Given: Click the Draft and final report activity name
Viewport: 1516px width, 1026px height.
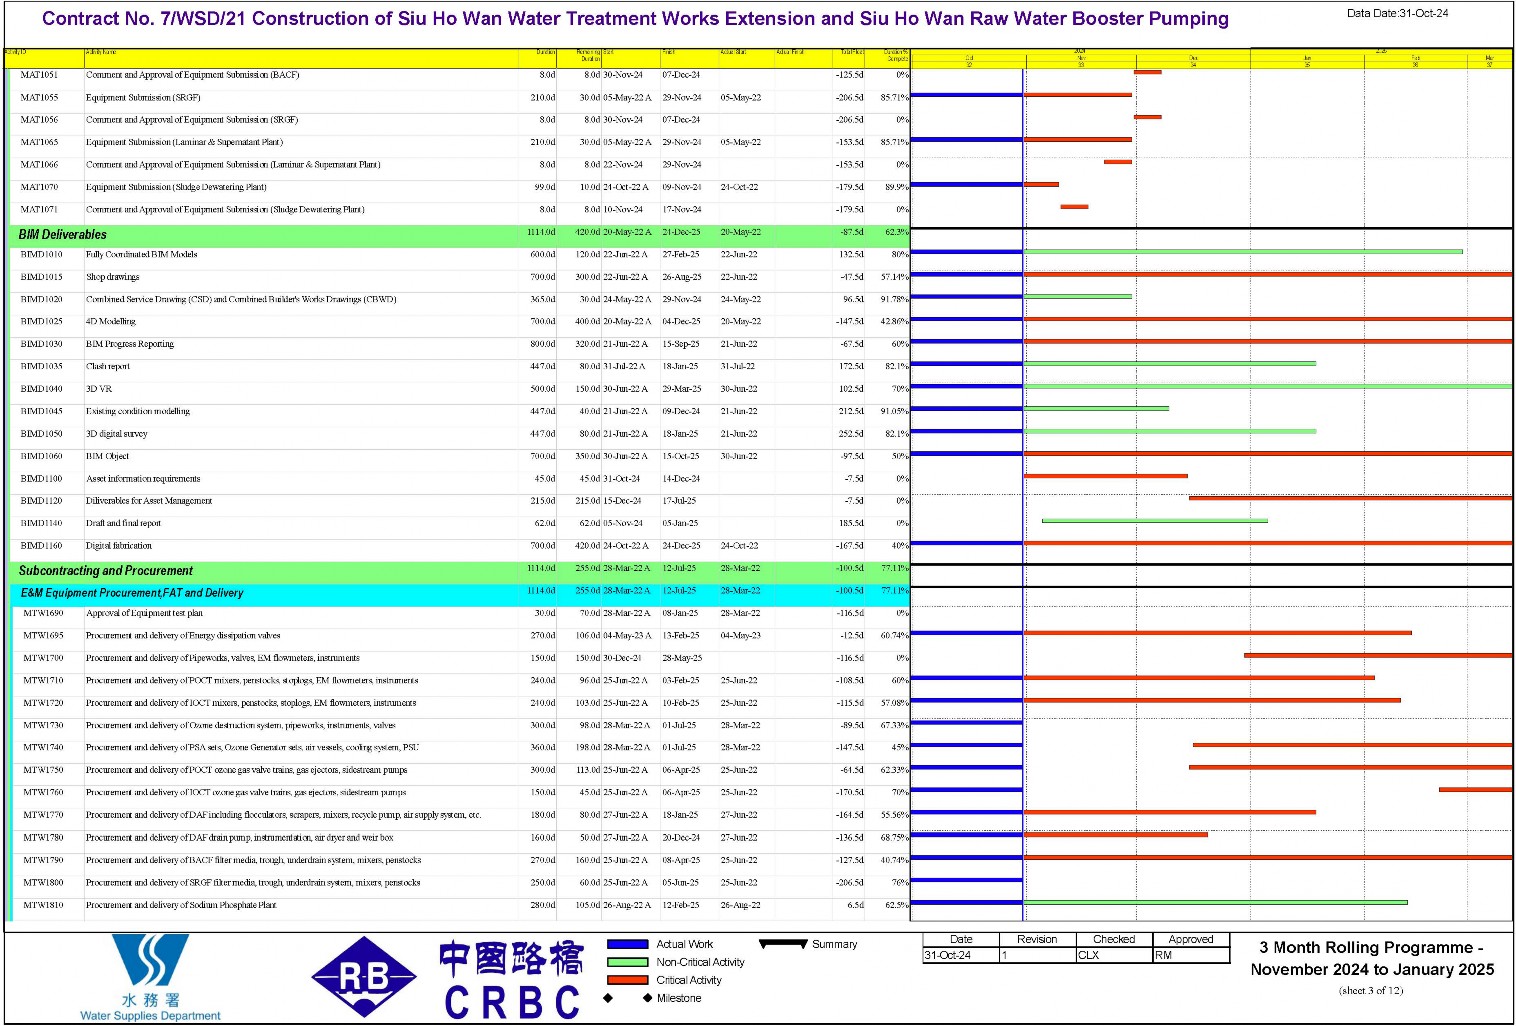Looking at the screenshot, I should point(123,524).
